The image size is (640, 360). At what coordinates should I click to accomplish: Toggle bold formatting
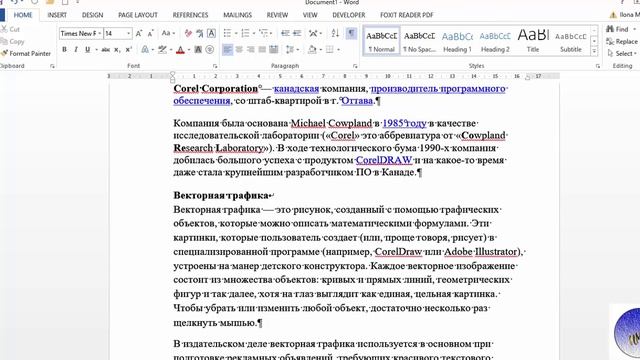click(x=64, y=50)
